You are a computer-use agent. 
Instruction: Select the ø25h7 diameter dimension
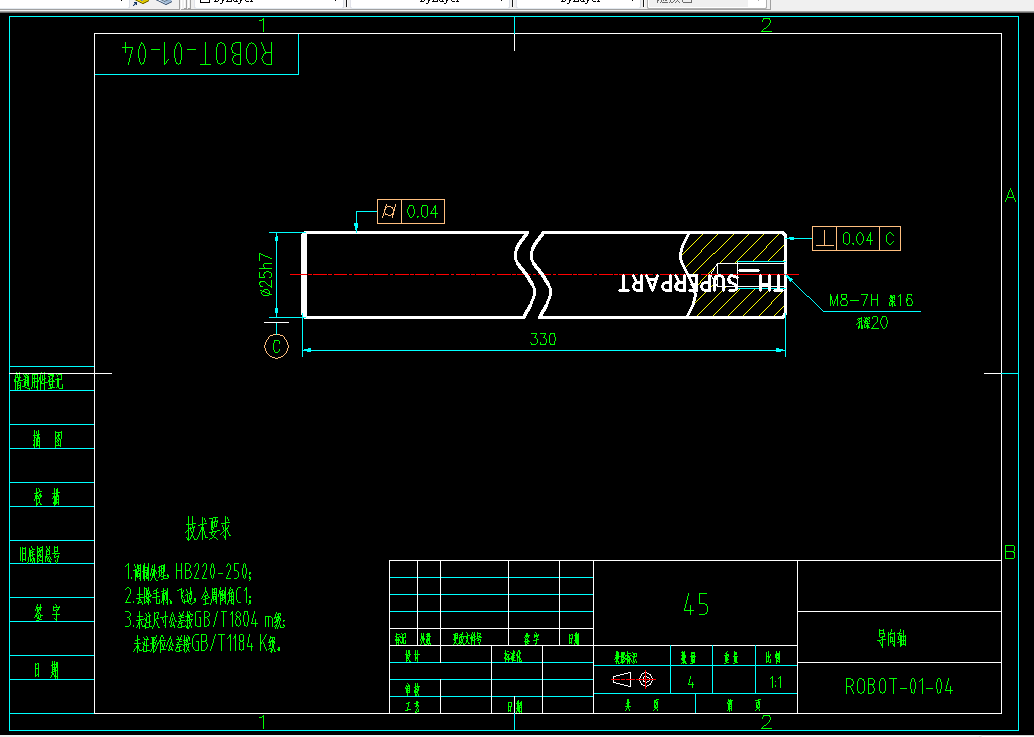click(x=266, y=274)
